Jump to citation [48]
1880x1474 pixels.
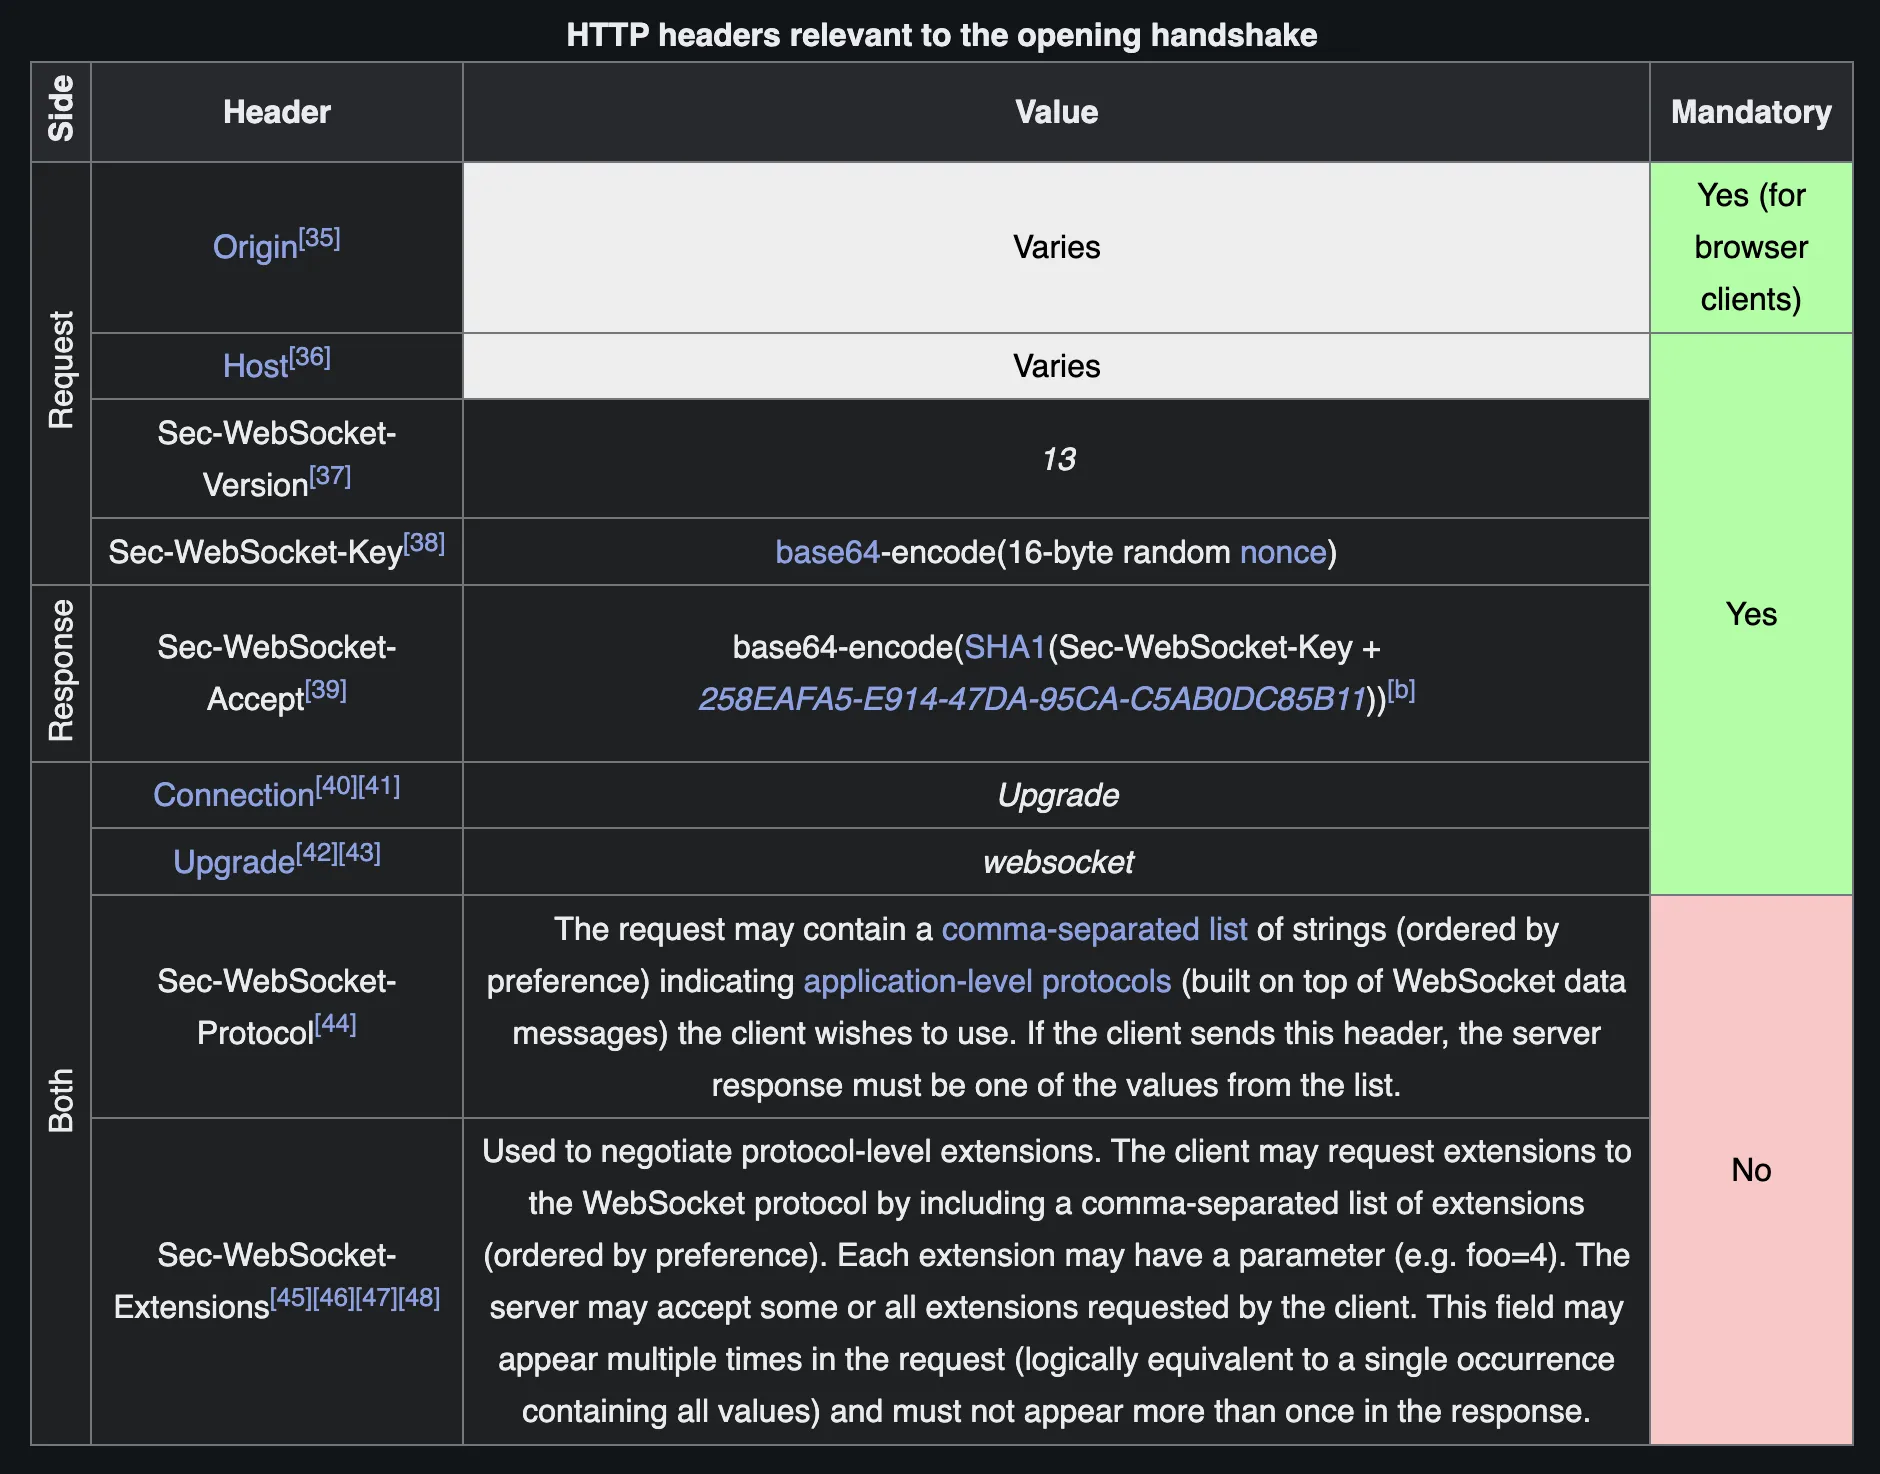420,1298
